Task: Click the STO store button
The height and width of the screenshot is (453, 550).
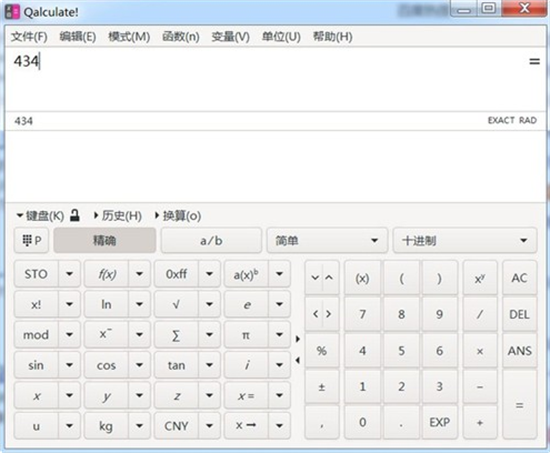Action: 36,274
